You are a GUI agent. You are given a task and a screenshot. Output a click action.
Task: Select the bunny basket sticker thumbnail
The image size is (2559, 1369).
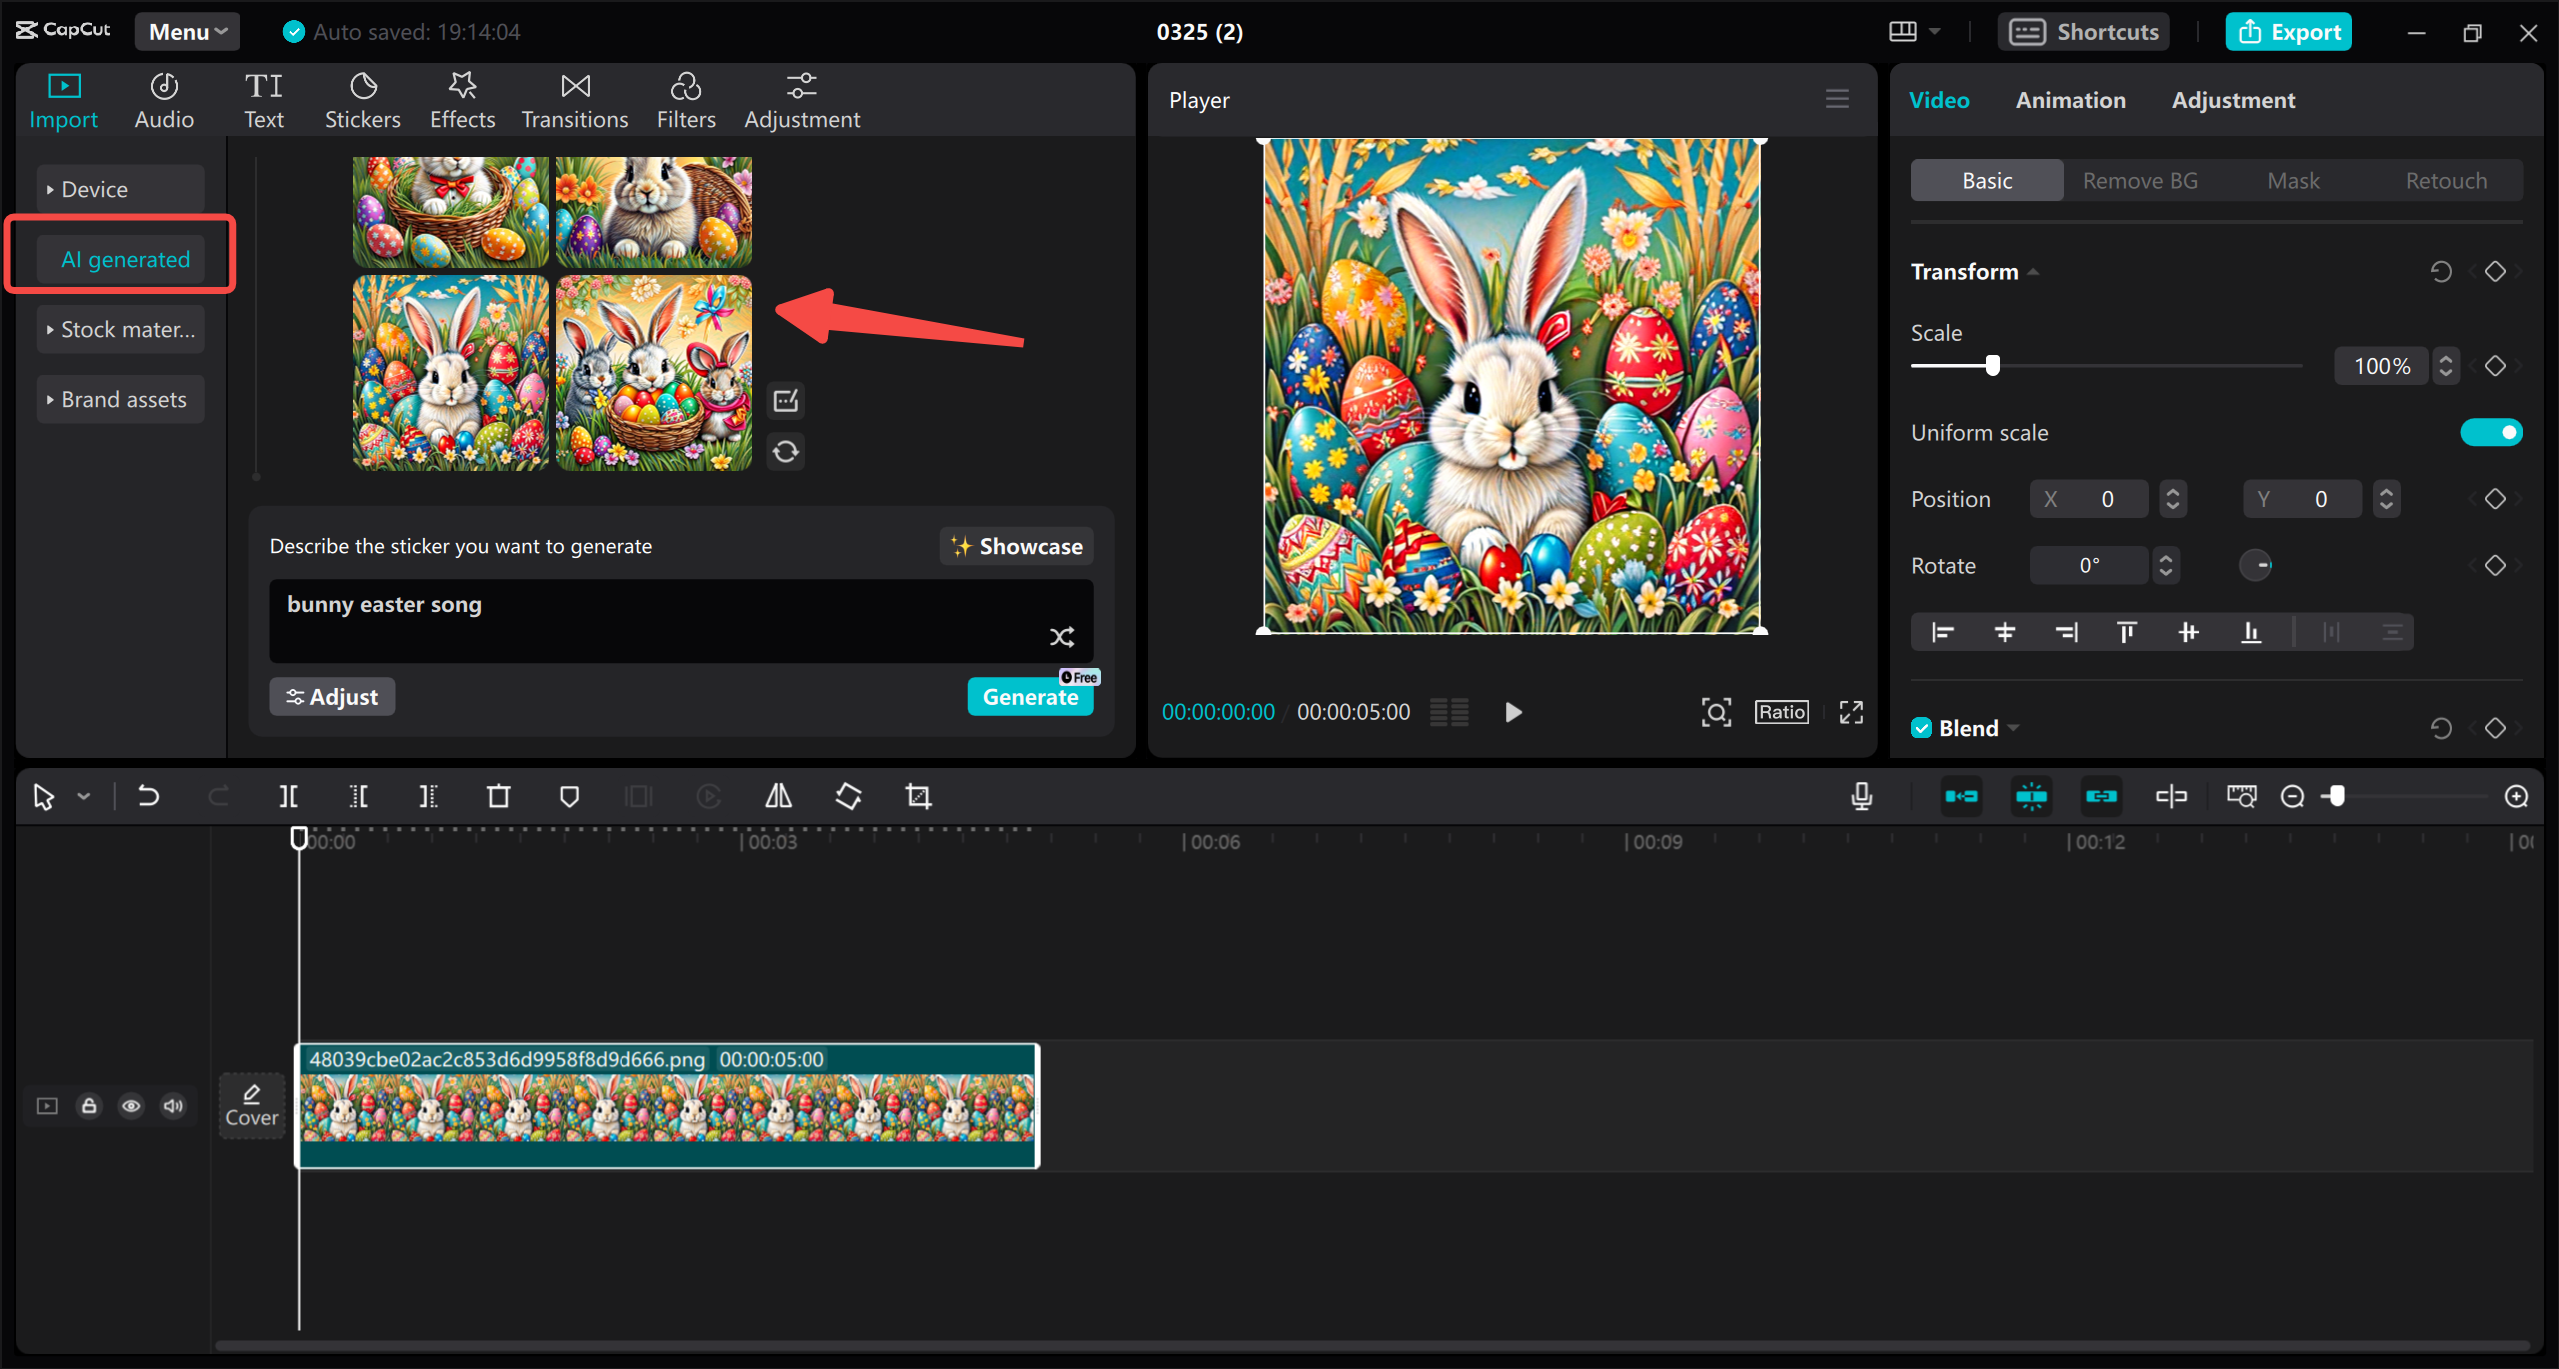click(654, 371)
